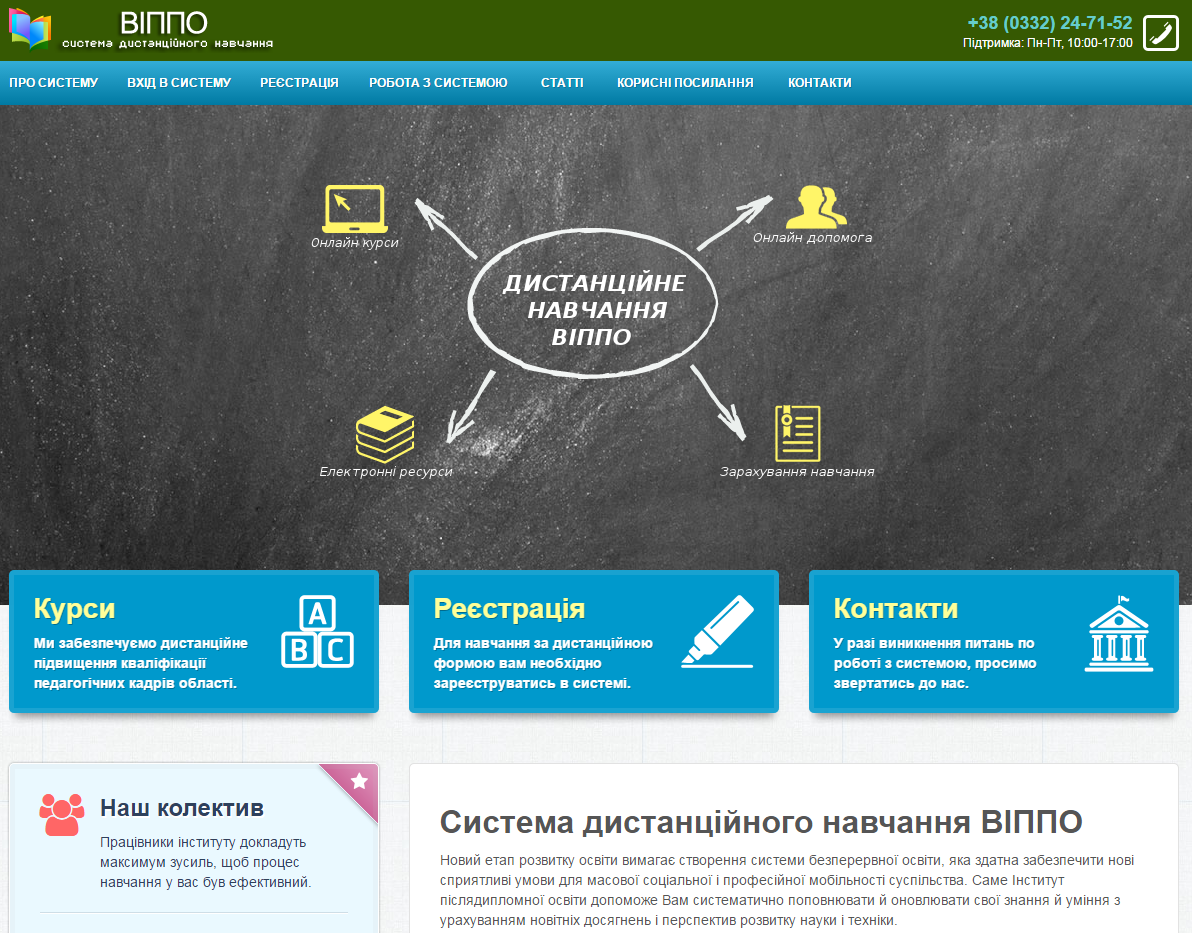1192x933 pixels.
Task: Open КОРИСНІ ПОСИЛАННЯ from the navigation
Action: click(x=684, y=82)
